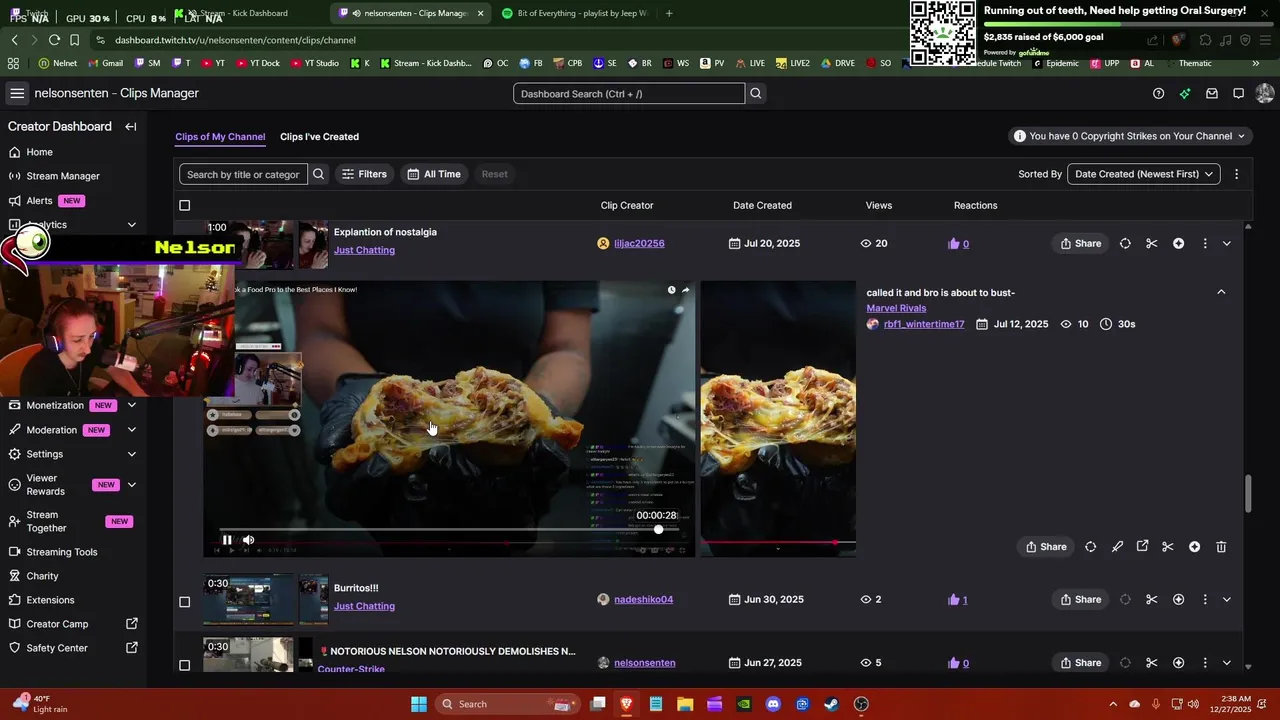Click dashed circle icon in expanded clip actions
The width and height of the screenshot is (1280, 720).
click(x=1090, y=547)
